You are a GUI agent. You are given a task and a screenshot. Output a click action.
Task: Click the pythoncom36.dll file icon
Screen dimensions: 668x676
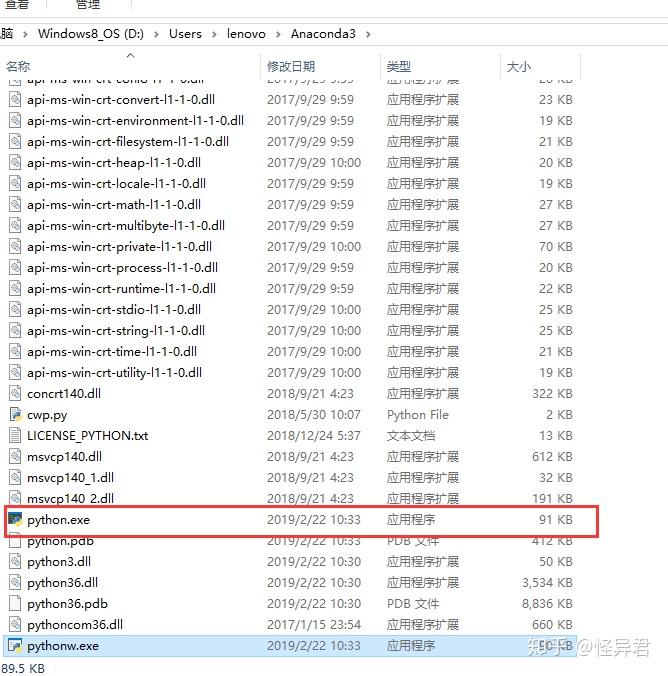(15, 625)
